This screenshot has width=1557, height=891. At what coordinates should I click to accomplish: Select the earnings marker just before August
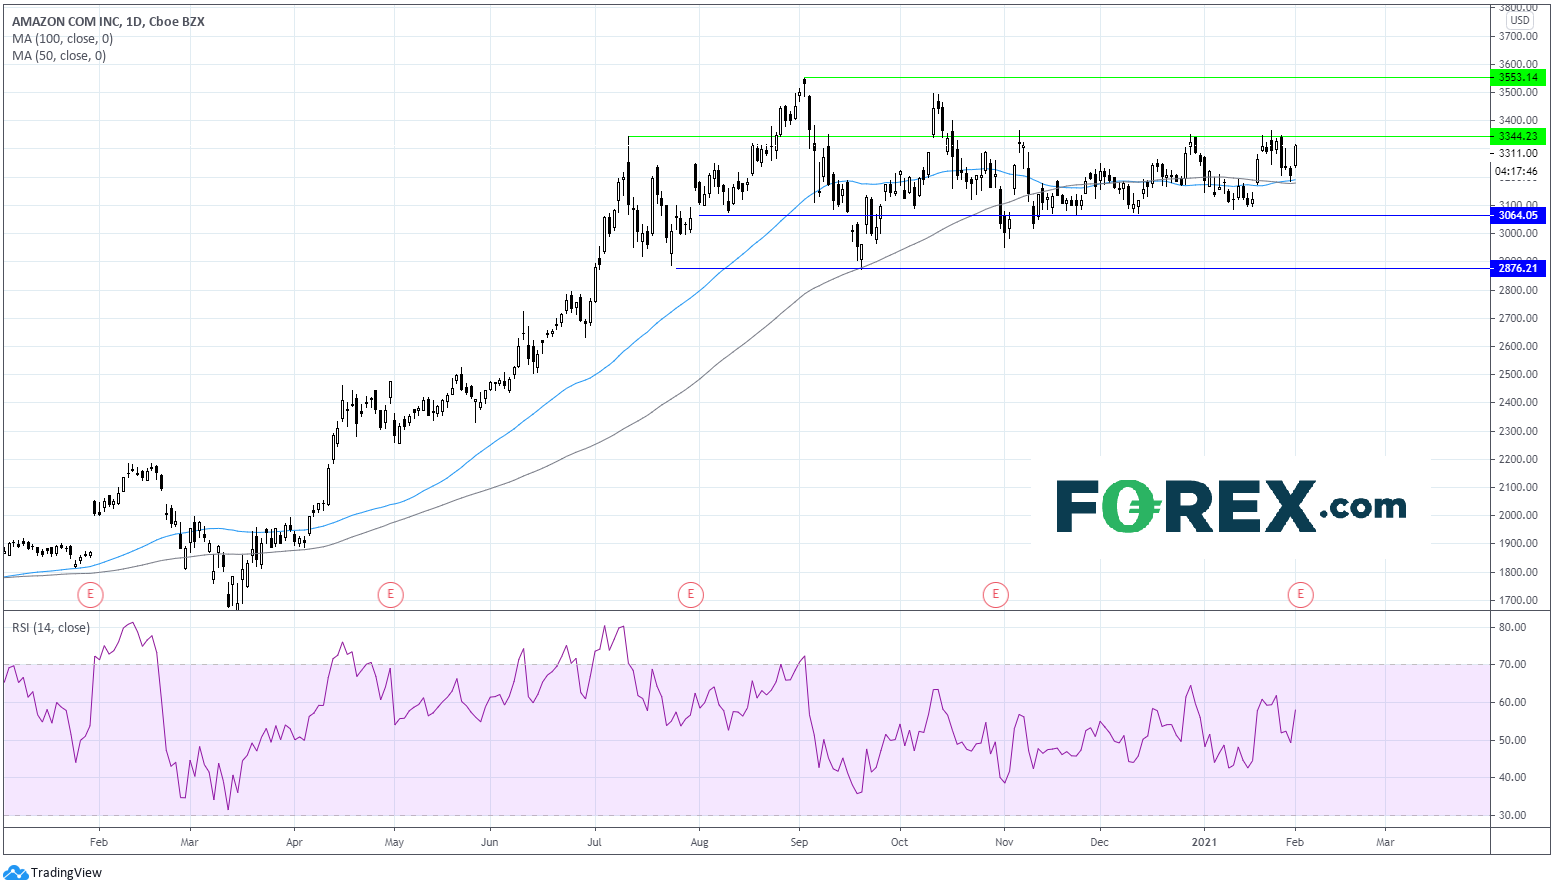click(x=690, y=595)
